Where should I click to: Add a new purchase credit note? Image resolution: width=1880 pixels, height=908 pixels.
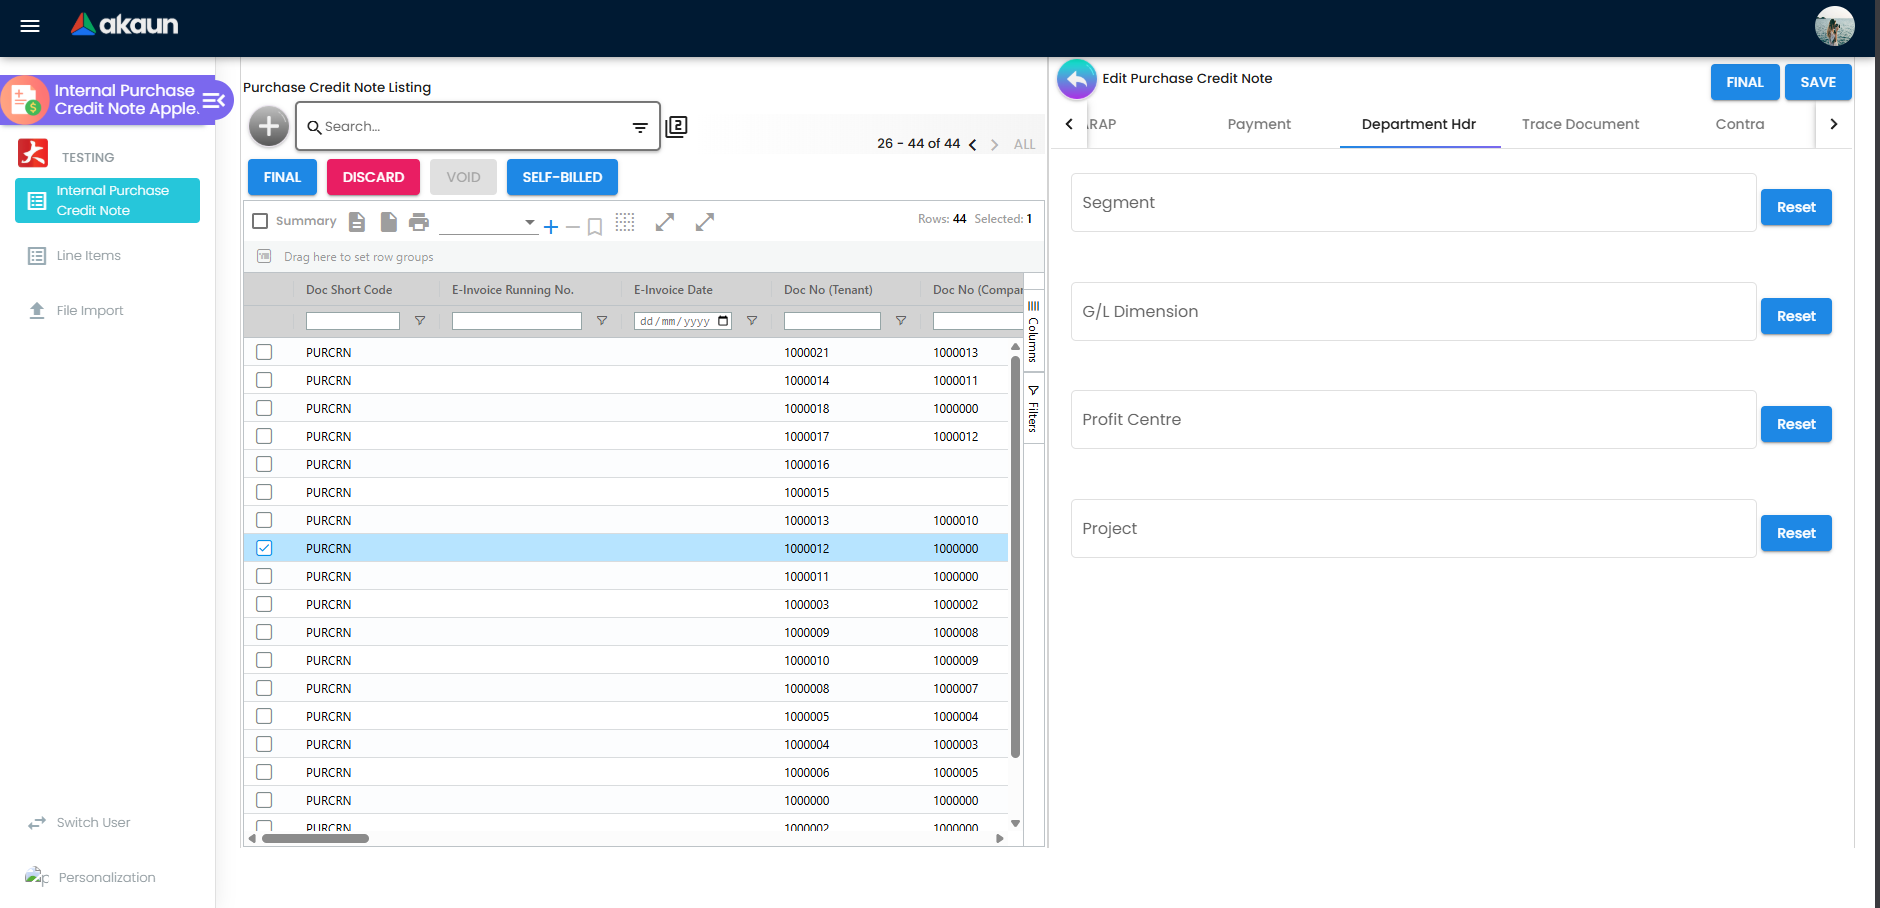tap(268, 126)
